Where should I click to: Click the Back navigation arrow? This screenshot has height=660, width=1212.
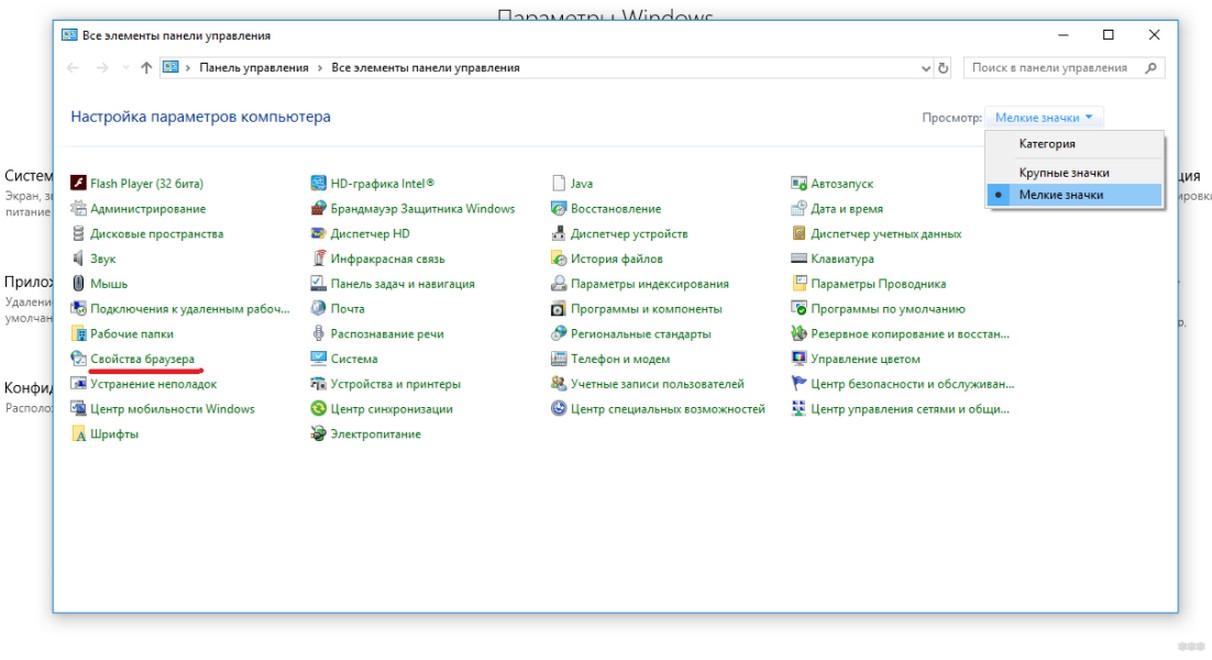[x=73, y=68]
